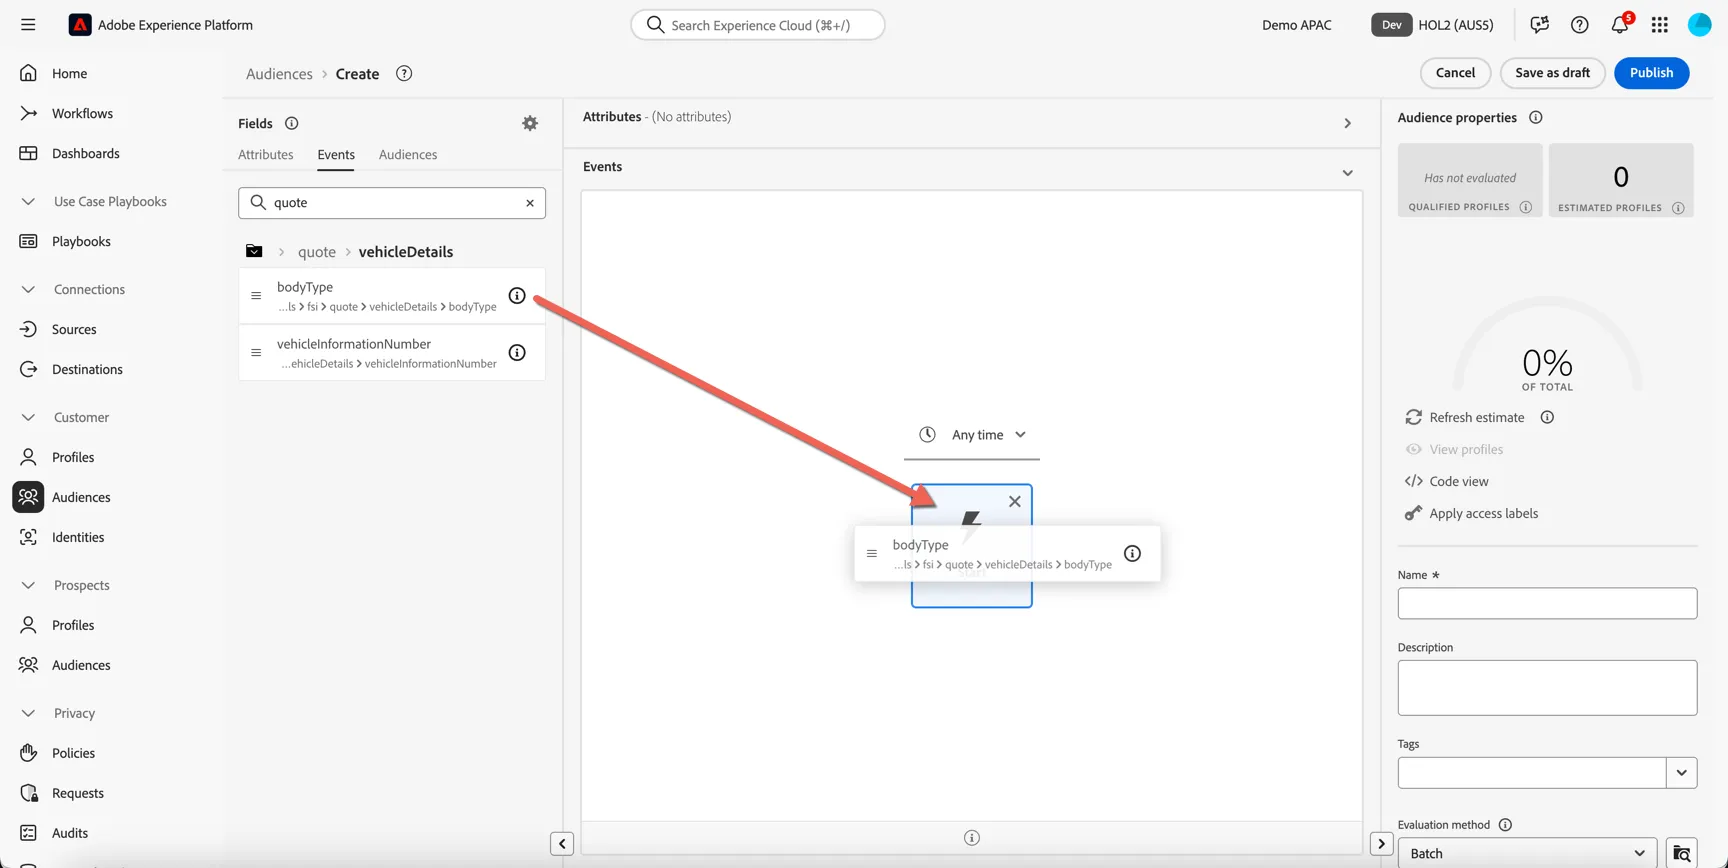Open the Batch evaluation method dropdown
Screen dimensions: 1728x868
[x=1528, y=853]
